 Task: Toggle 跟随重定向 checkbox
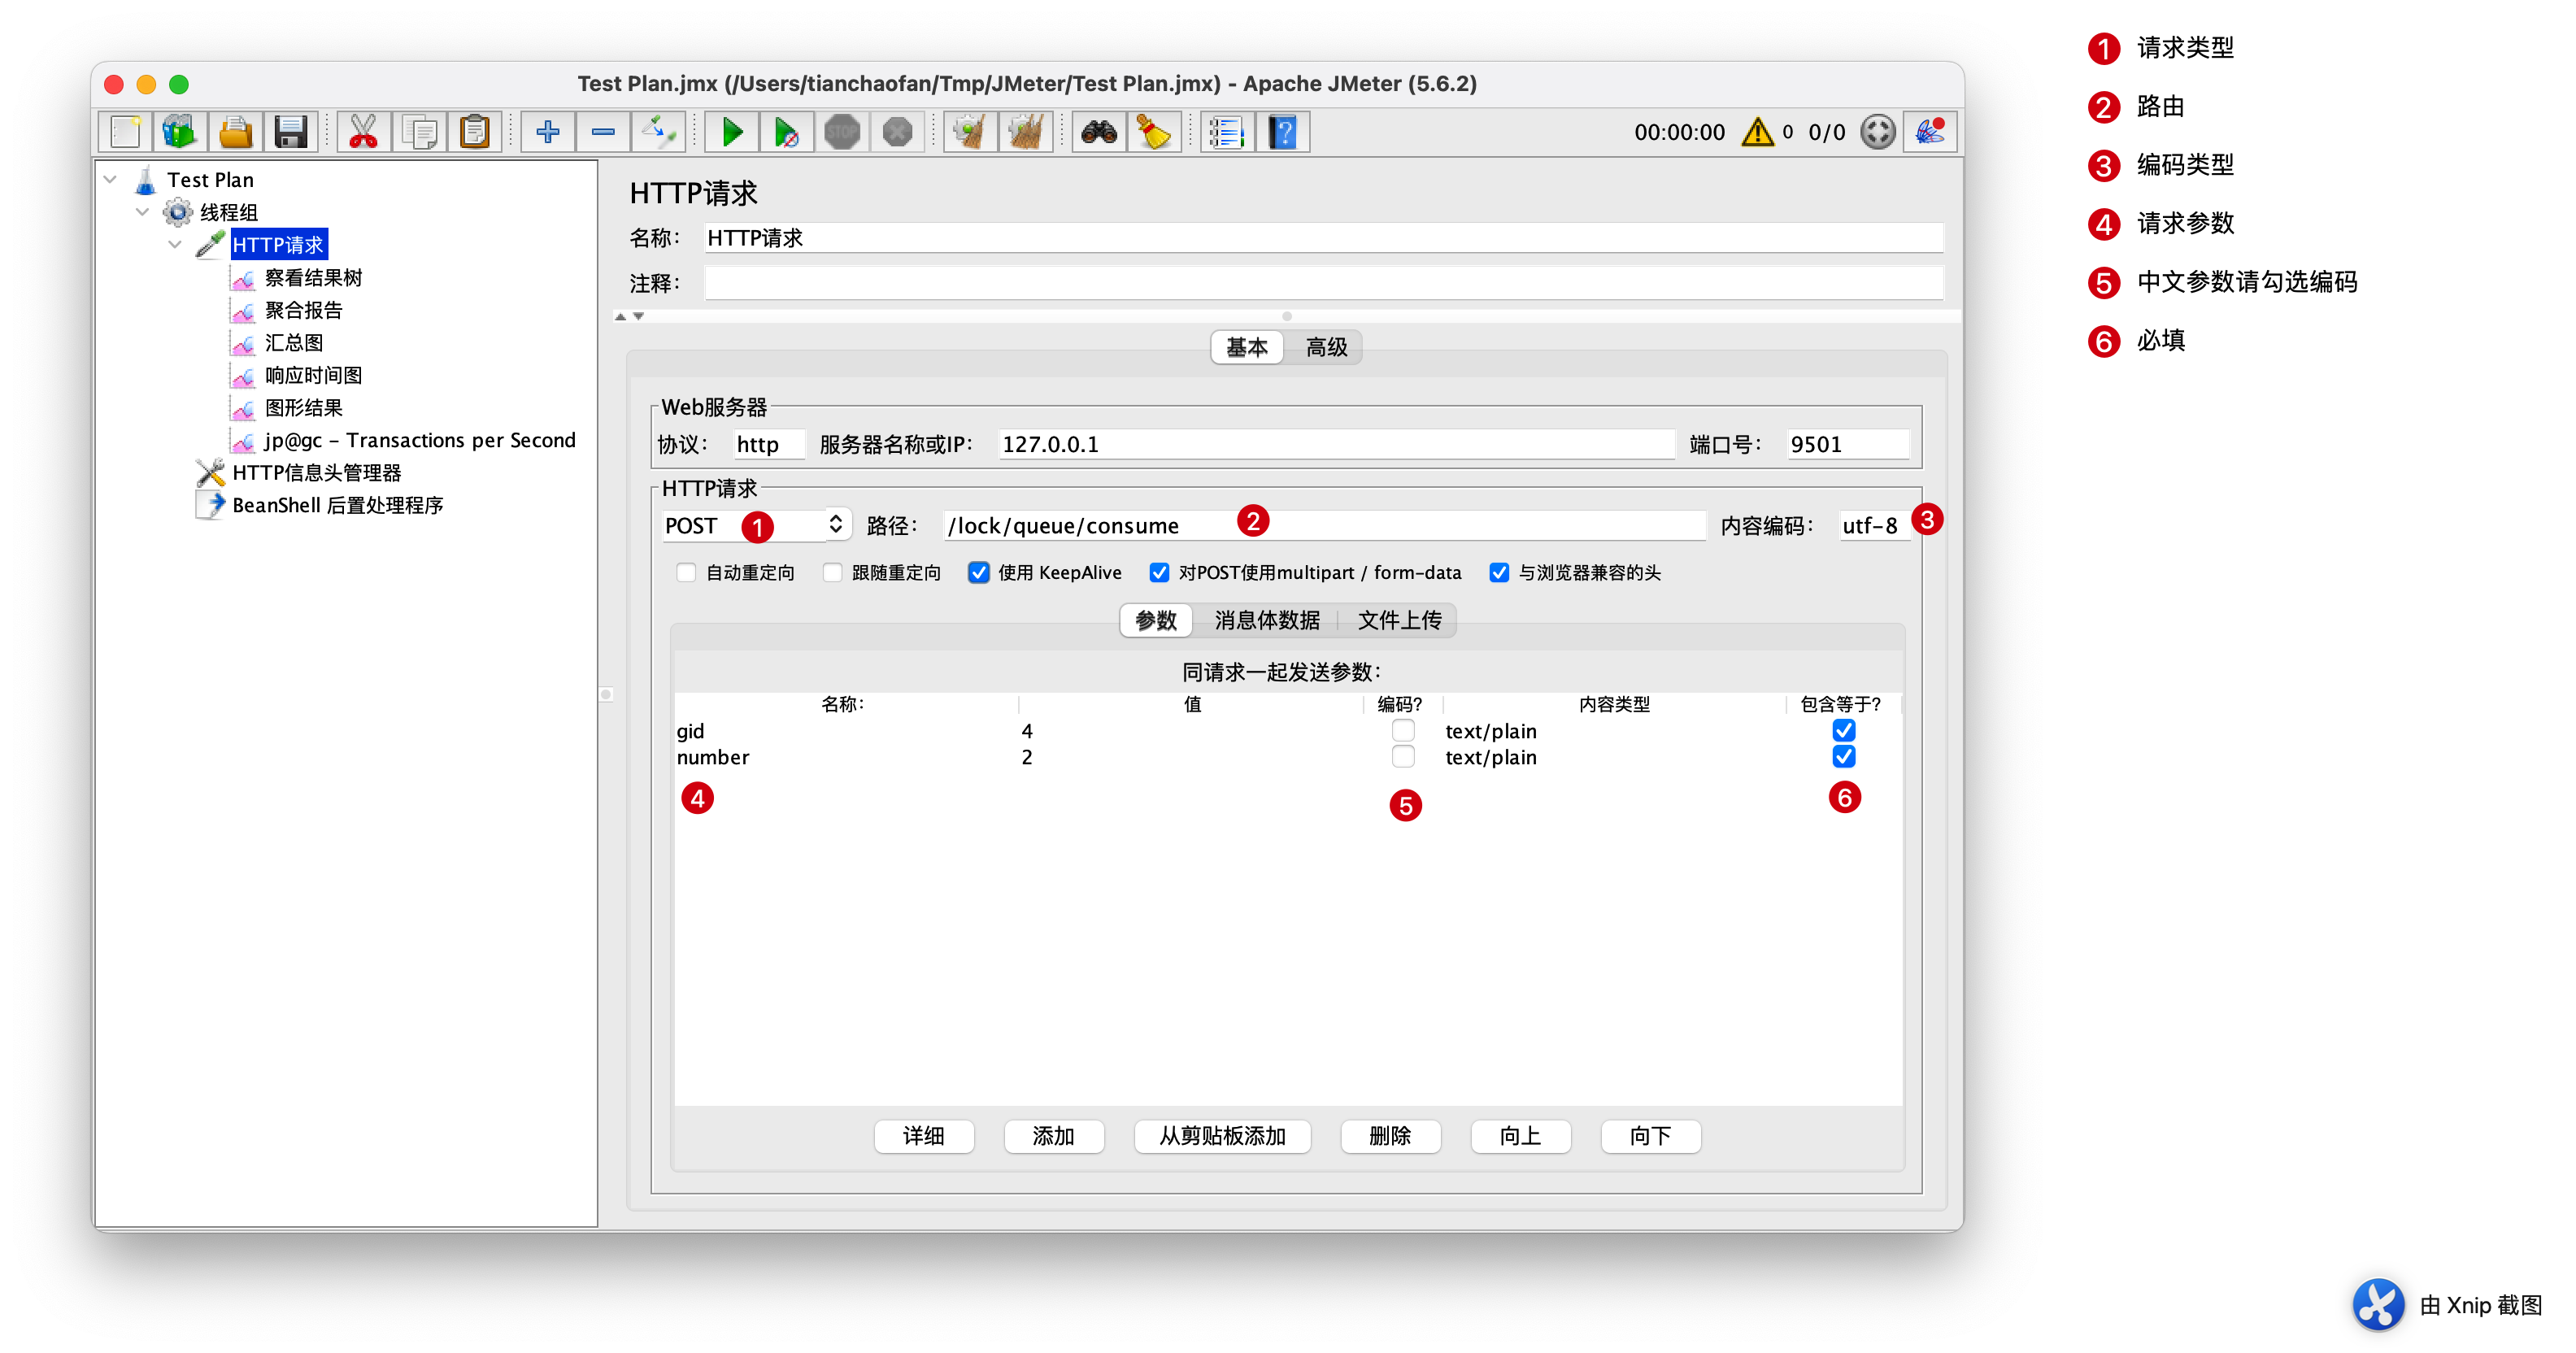click(x=832, y=573)
